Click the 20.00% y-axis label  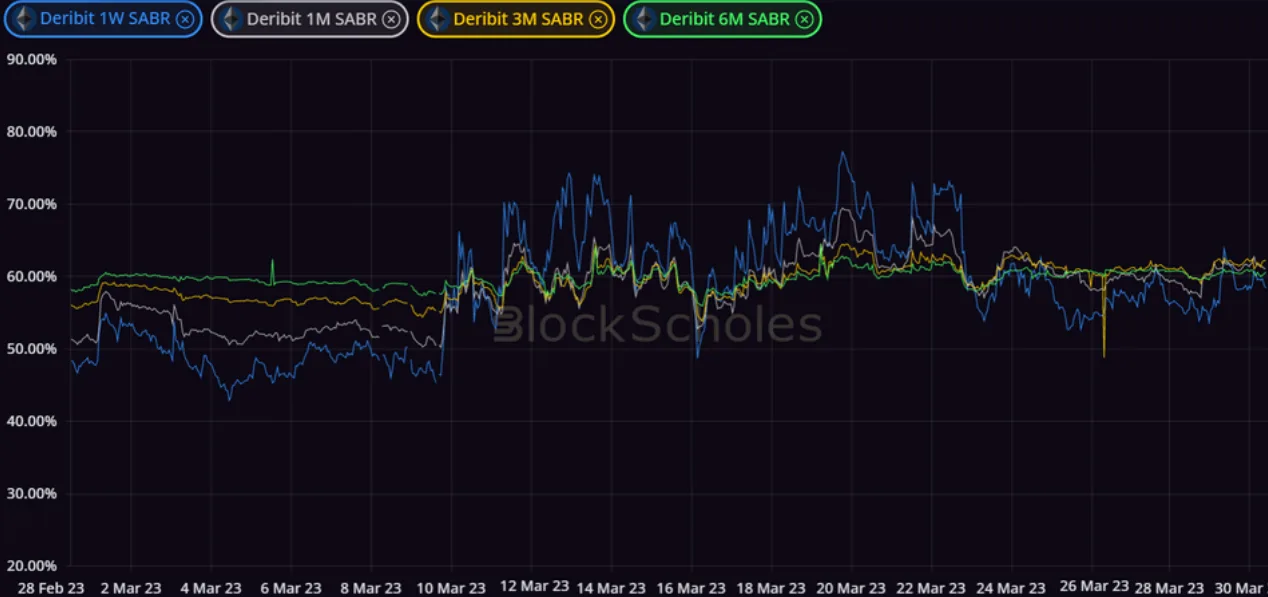pos(31,565)
